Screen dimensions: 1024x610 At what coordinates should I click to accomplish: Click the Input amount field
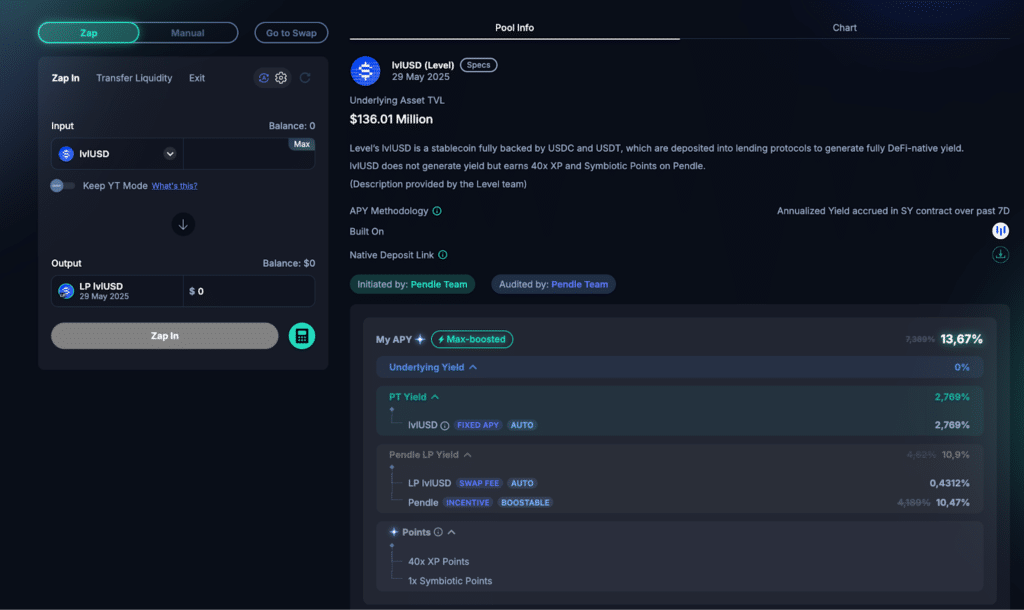point(249,154)
